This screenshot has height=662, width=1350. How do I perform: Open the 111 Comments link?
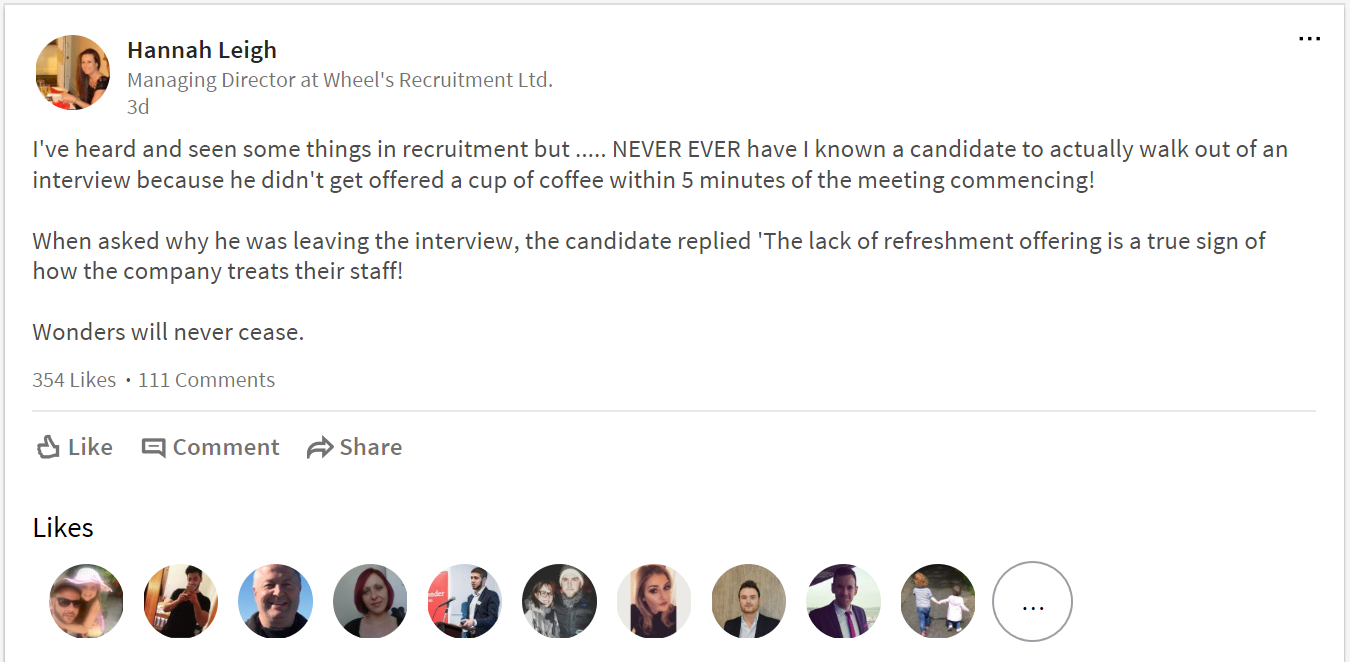click(206, 380)
